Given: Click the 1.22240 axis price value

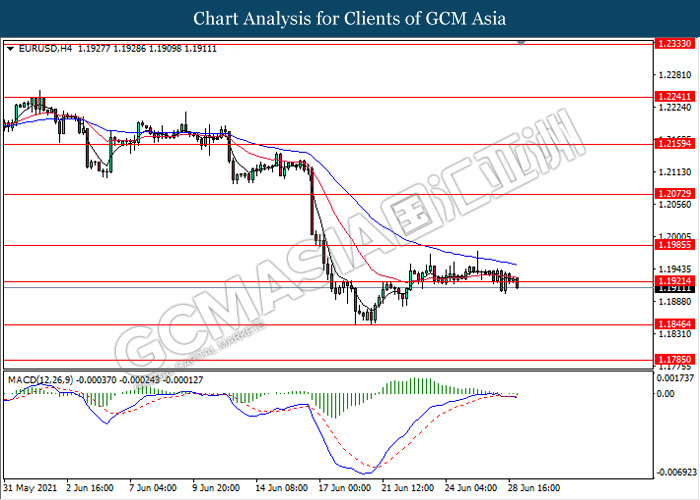Looking at the screenshot, I should tap(675, 108).
